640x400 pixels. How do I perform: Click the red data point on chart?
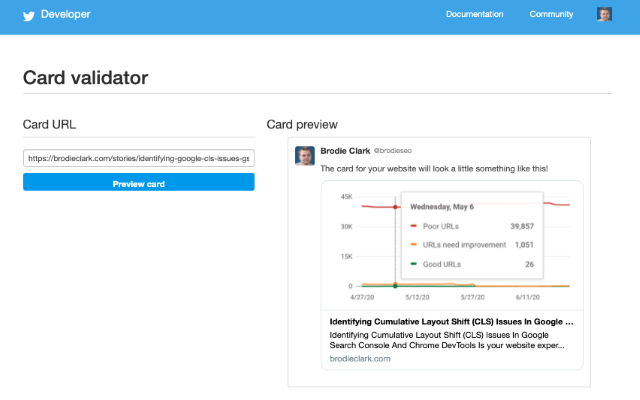[396, 207]
